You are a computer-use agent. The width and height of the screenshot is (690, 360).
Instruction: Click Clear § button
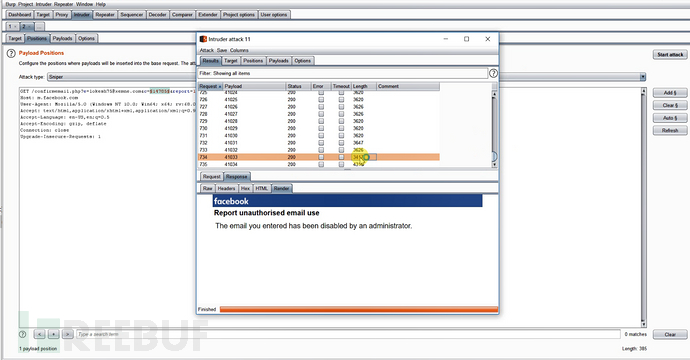[x=670, y=105]
